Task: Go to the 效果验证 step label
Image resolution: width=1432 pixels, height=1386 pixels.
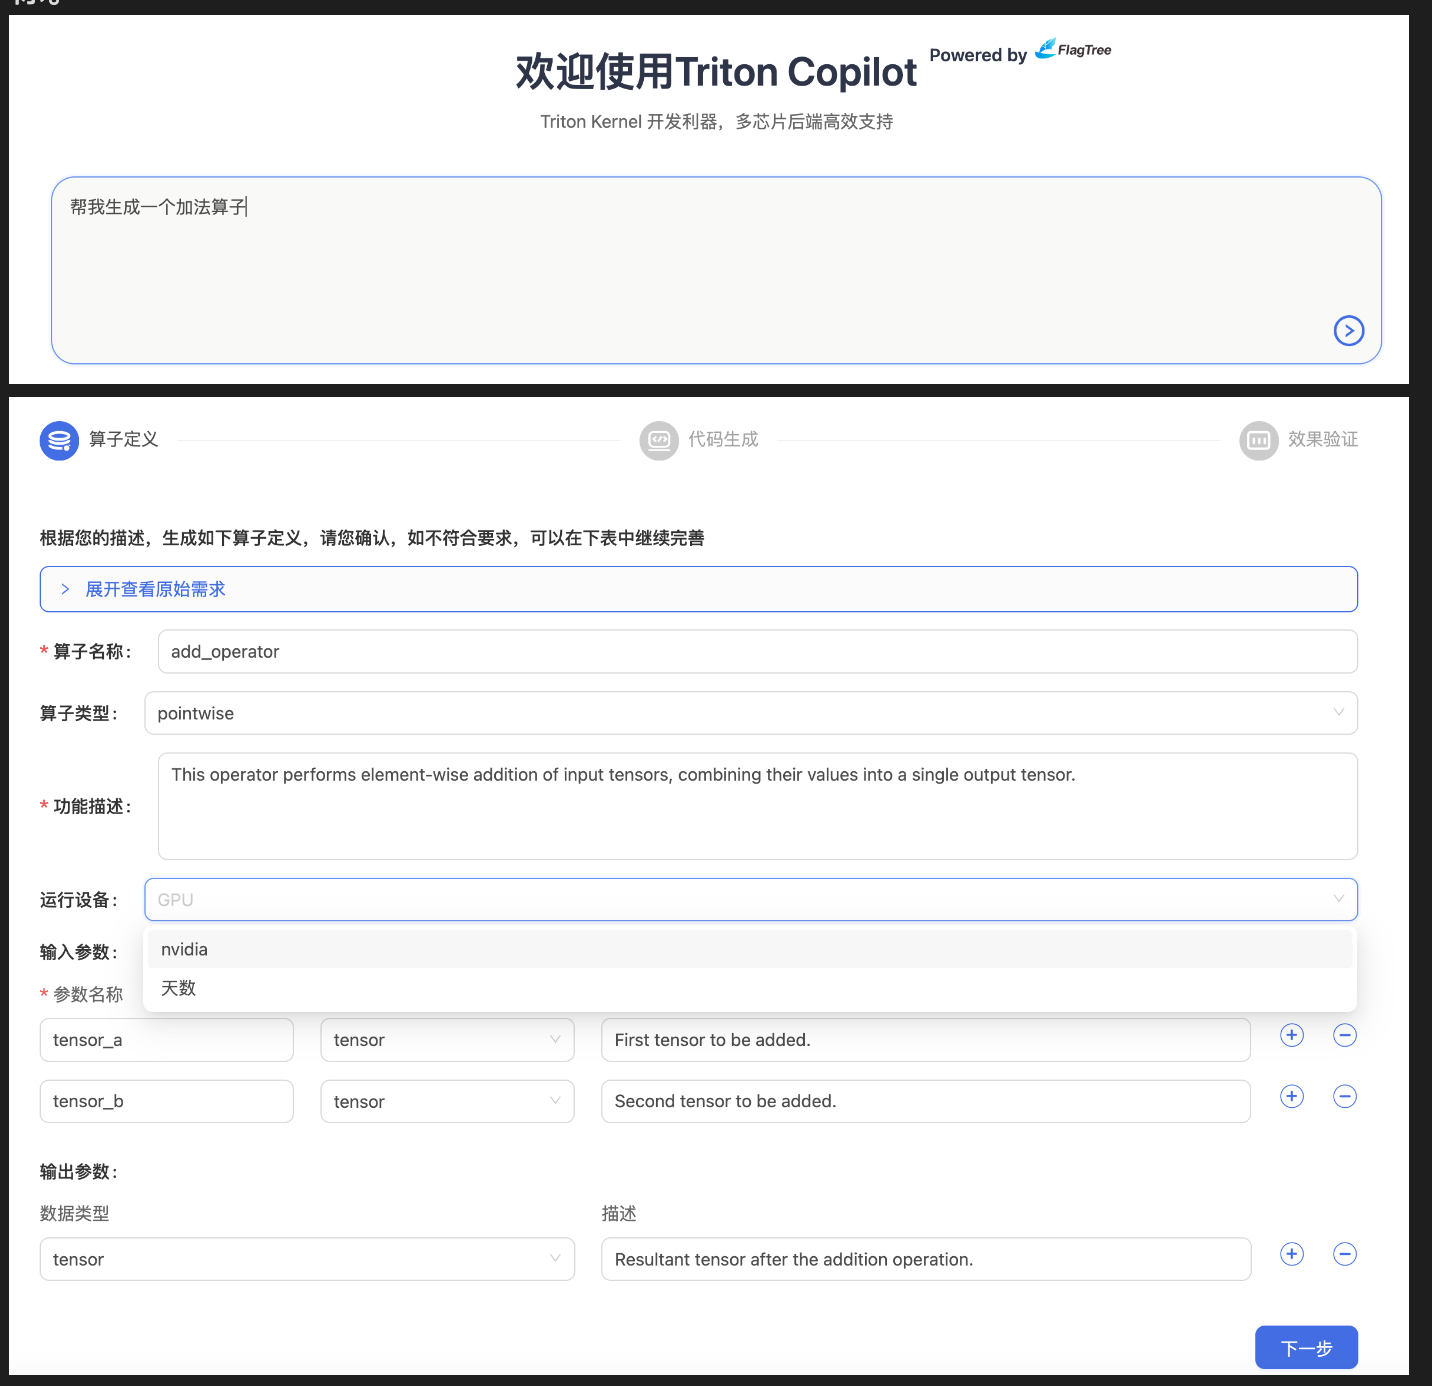Action: (1323, 439)
